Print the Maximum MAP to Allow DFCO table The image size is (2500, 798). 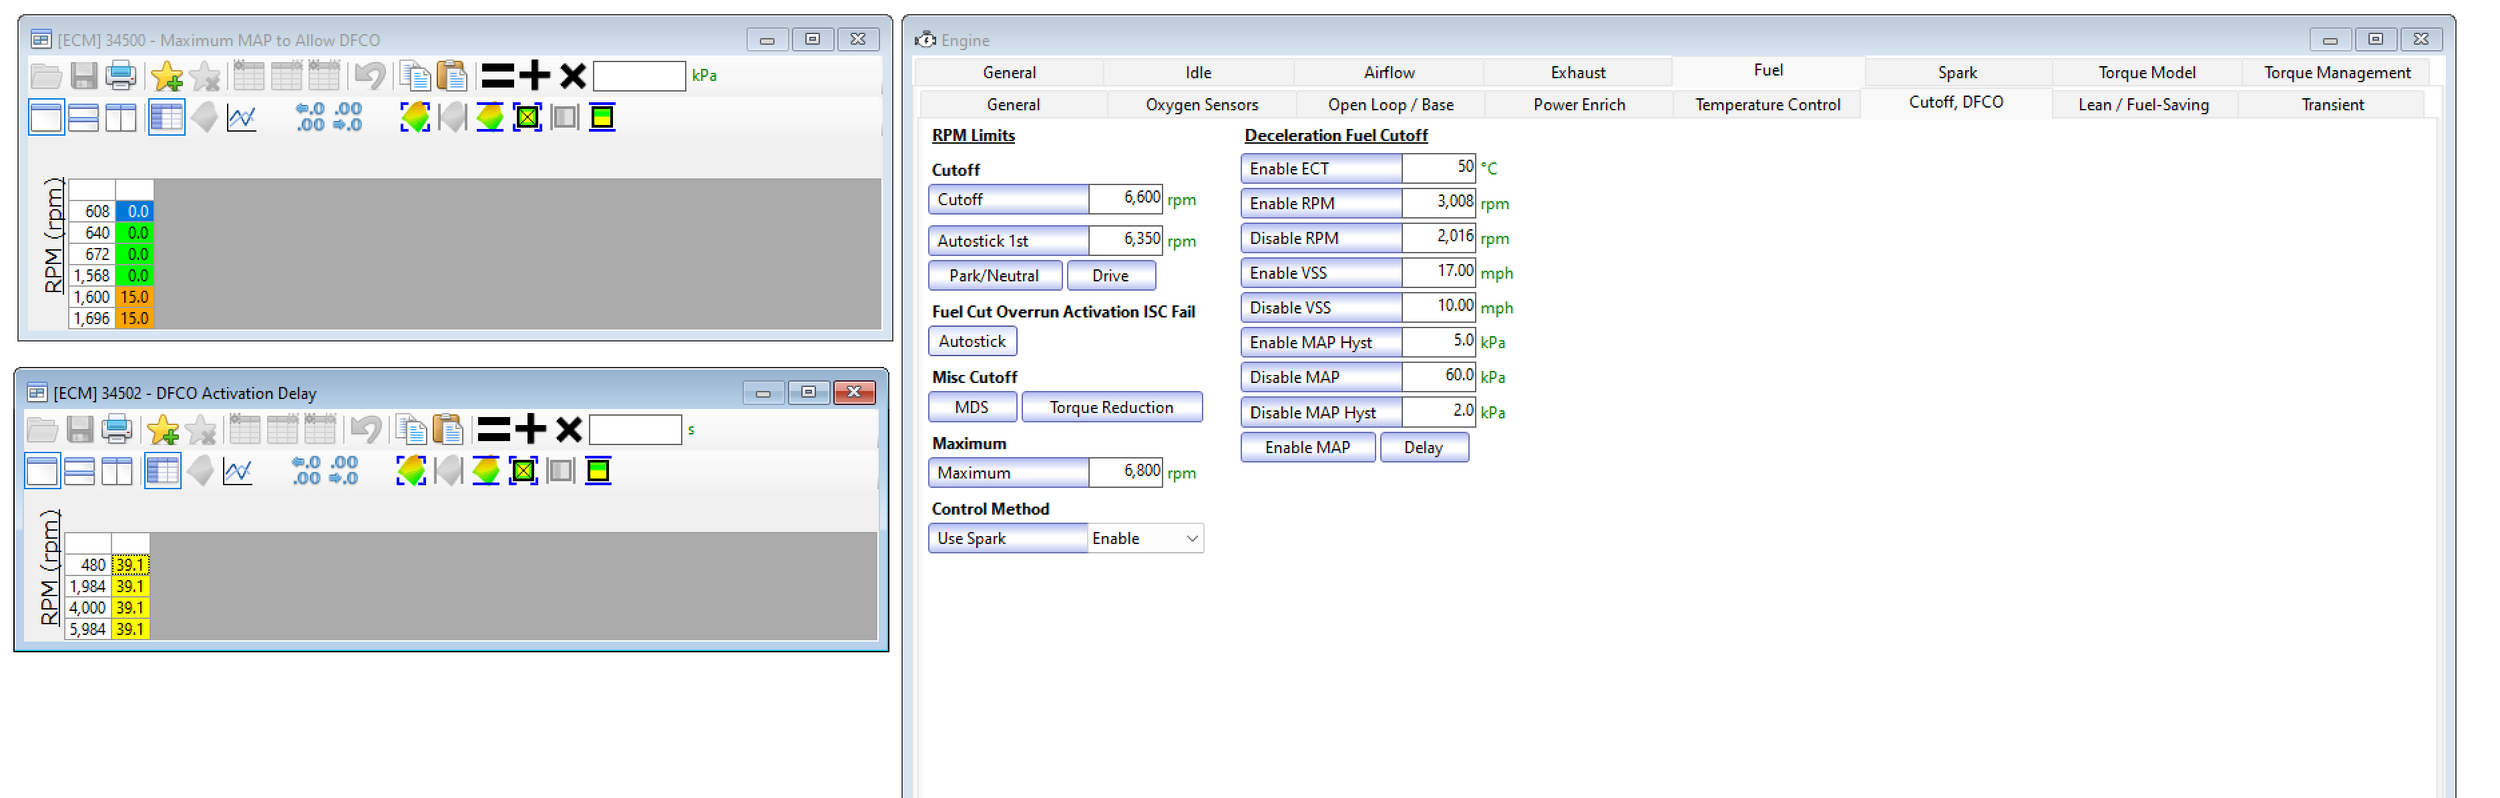pos(121,76)
